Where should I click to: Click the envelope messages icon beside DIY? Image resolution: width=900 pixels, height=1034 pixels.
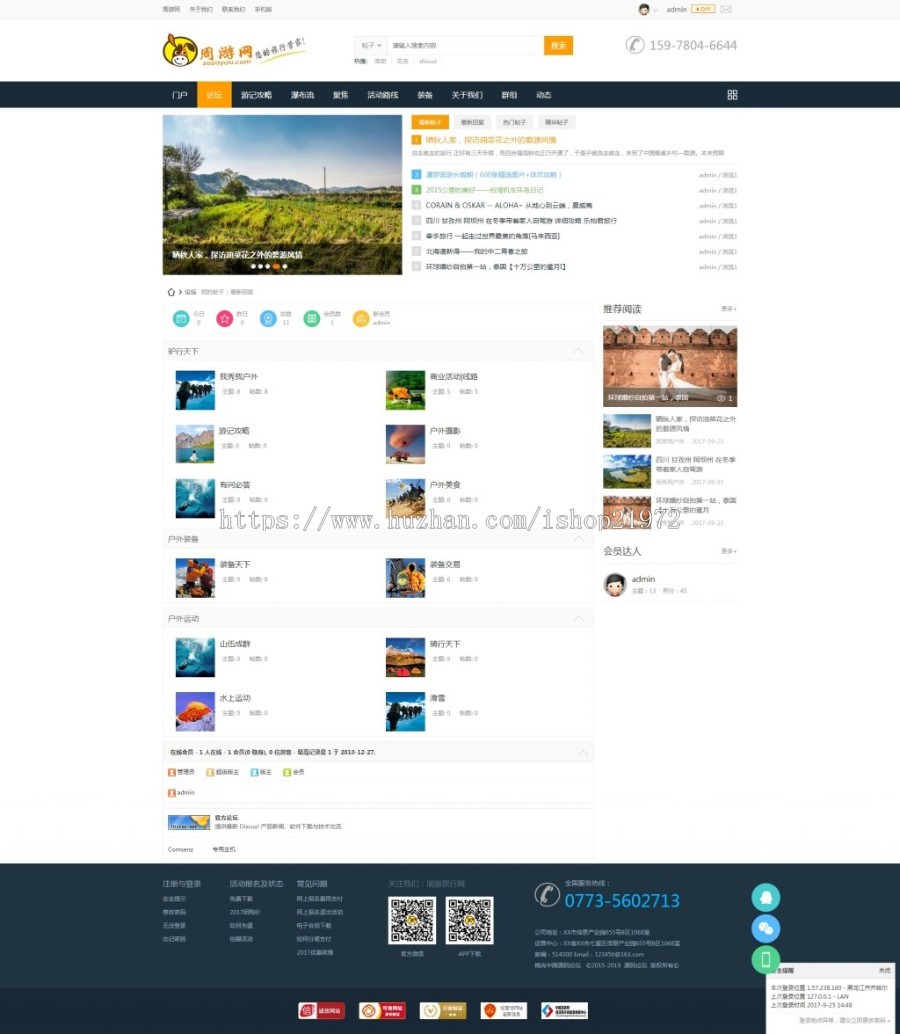[725, 9]
